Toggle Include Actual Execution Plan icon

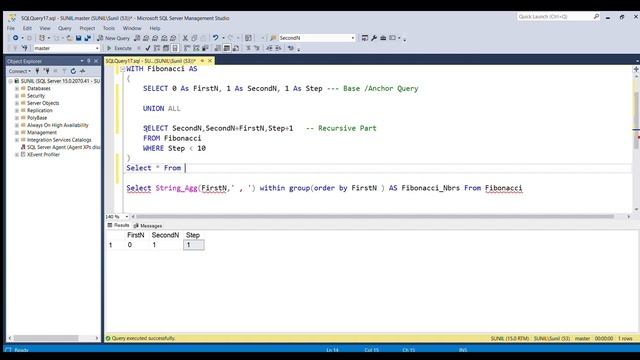187,48
